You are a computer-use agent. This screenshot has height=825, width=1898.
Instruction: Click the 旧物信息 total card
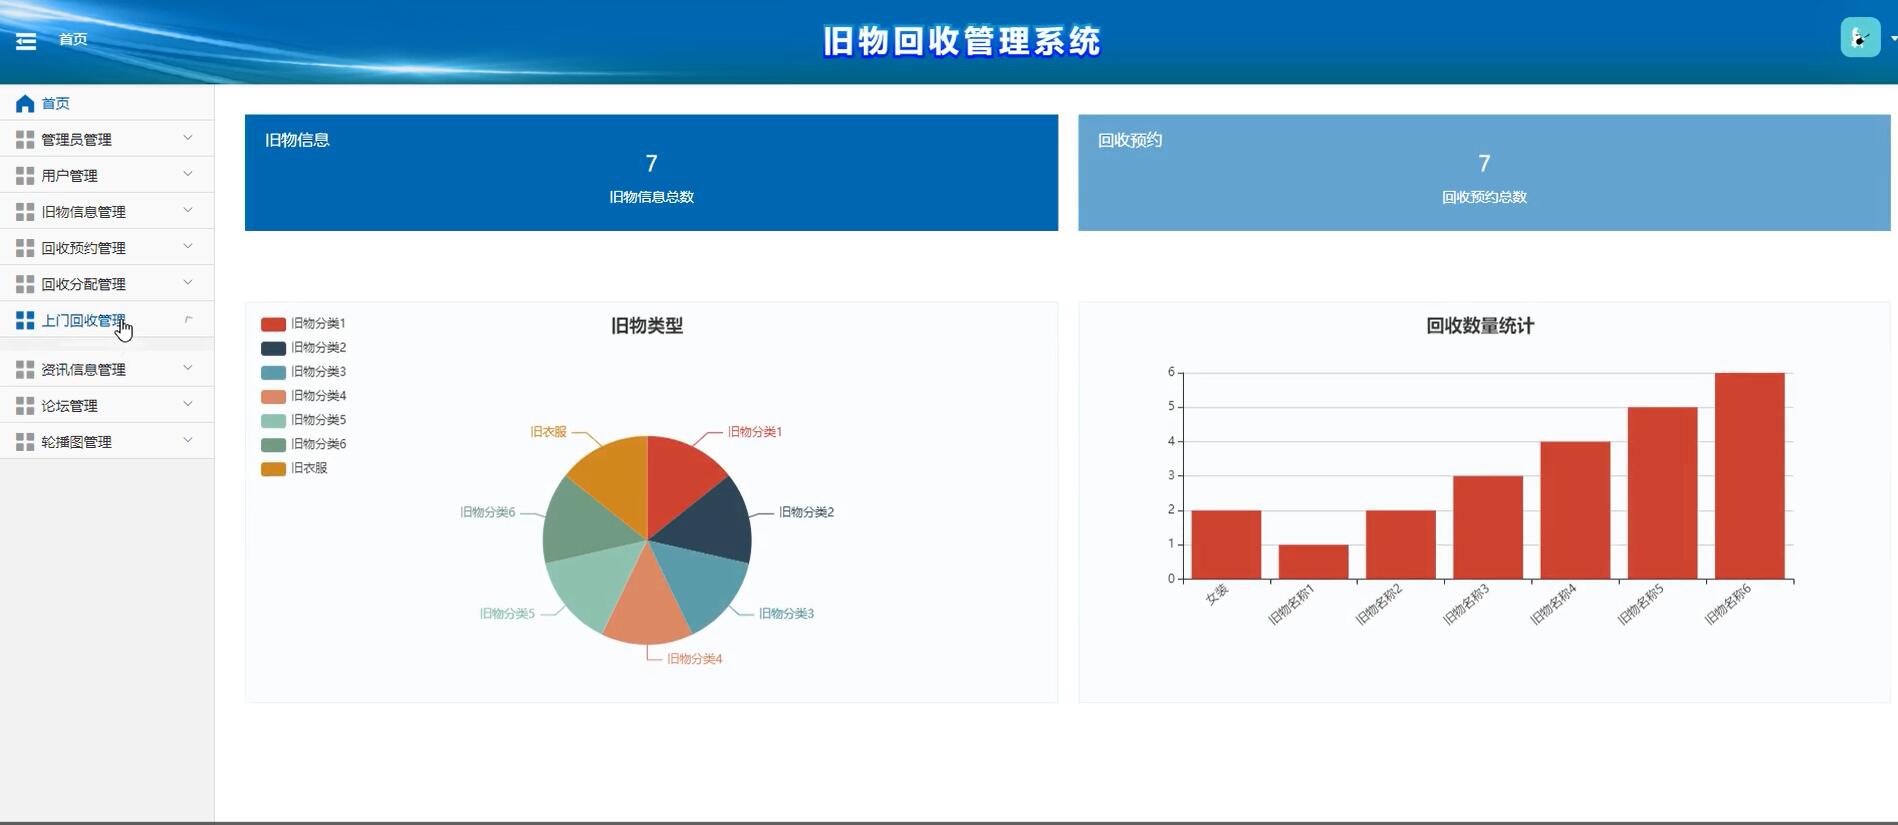[x=651, y=172]
